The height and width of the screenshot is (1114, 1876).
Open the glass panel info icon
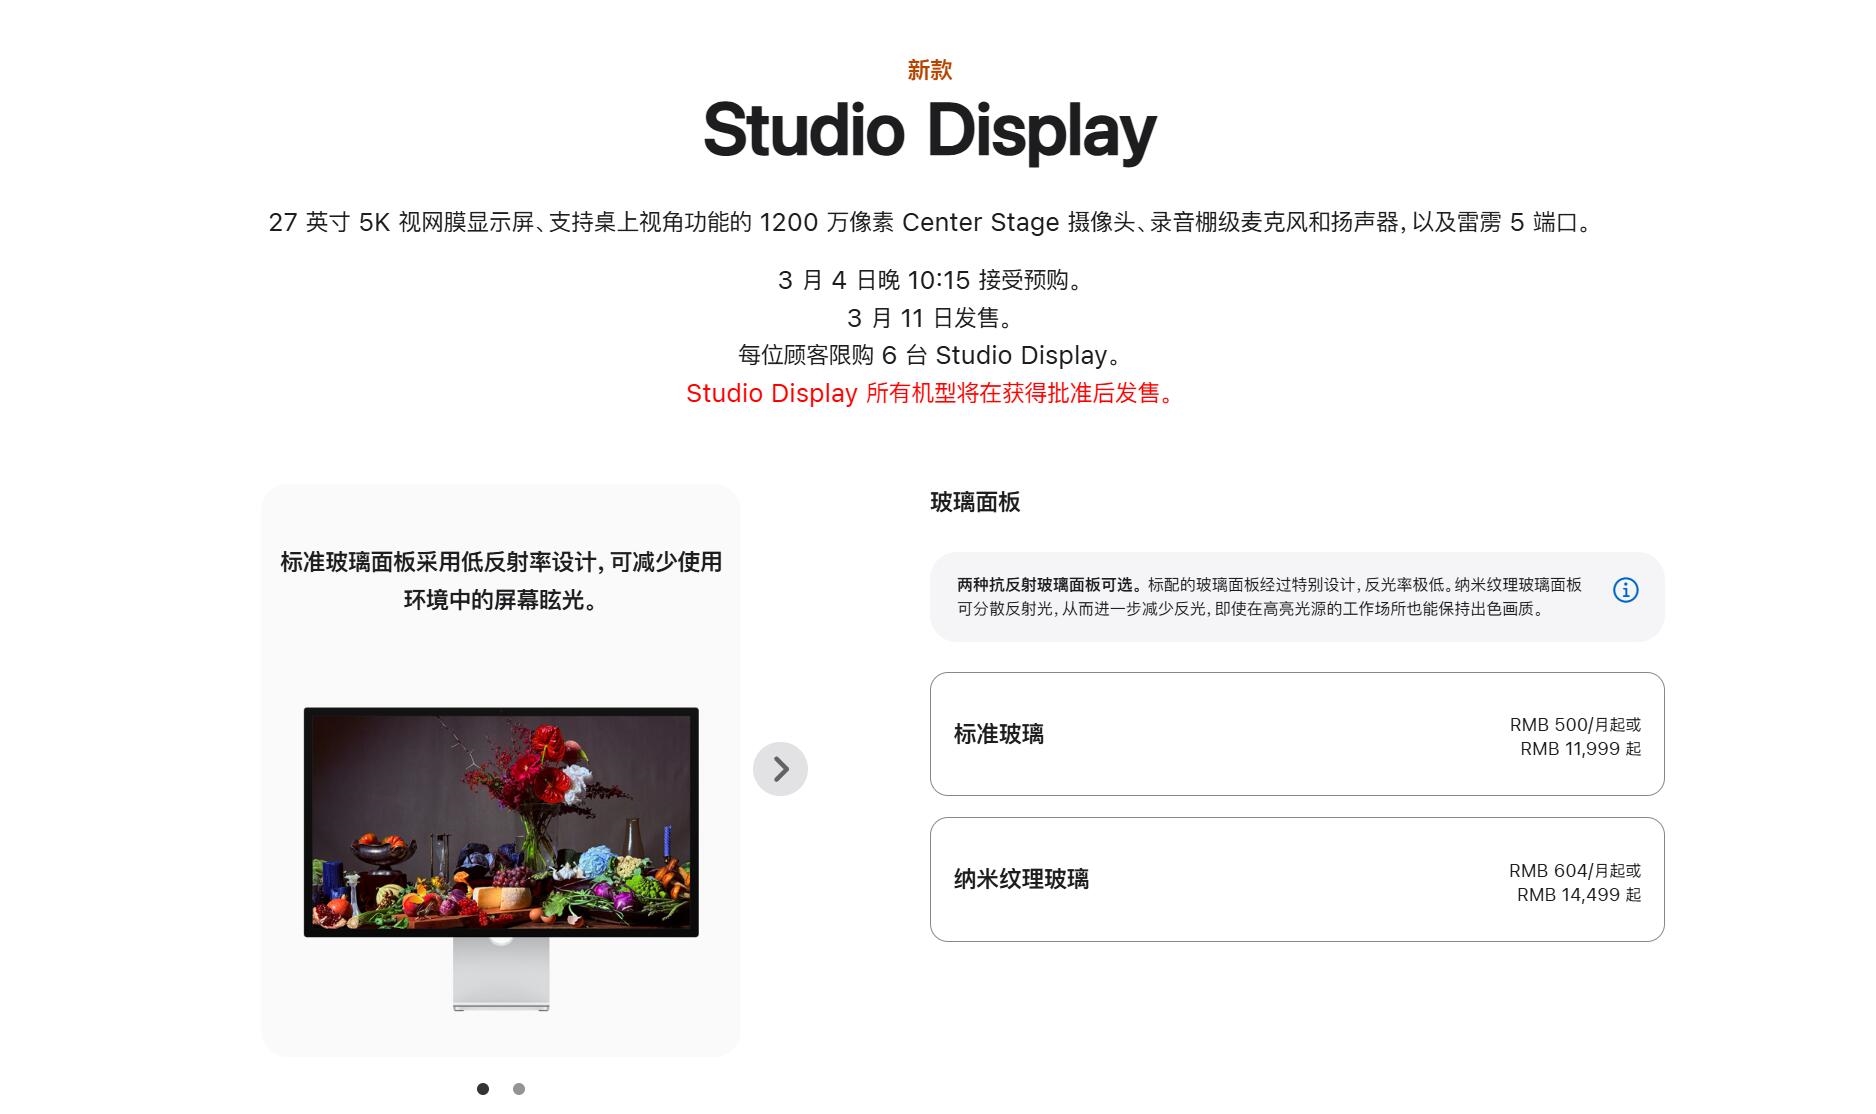(1625, 591)
